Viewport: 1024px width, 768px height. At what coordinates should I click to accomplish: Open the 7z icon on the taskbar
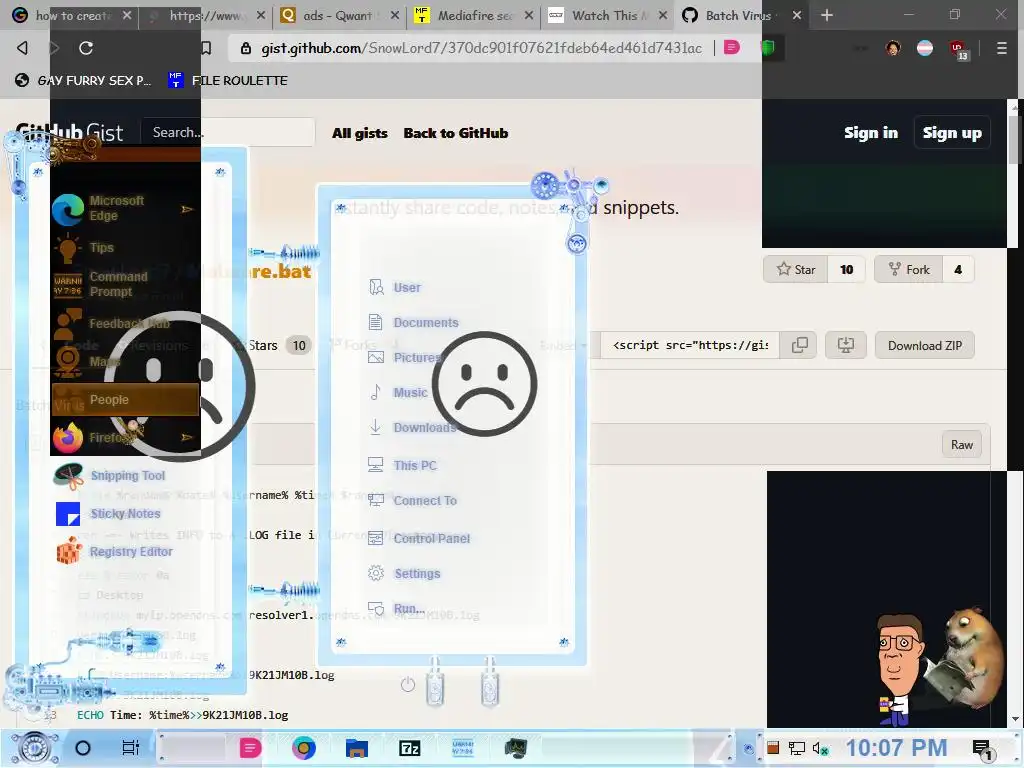click(x=409, y=748)
